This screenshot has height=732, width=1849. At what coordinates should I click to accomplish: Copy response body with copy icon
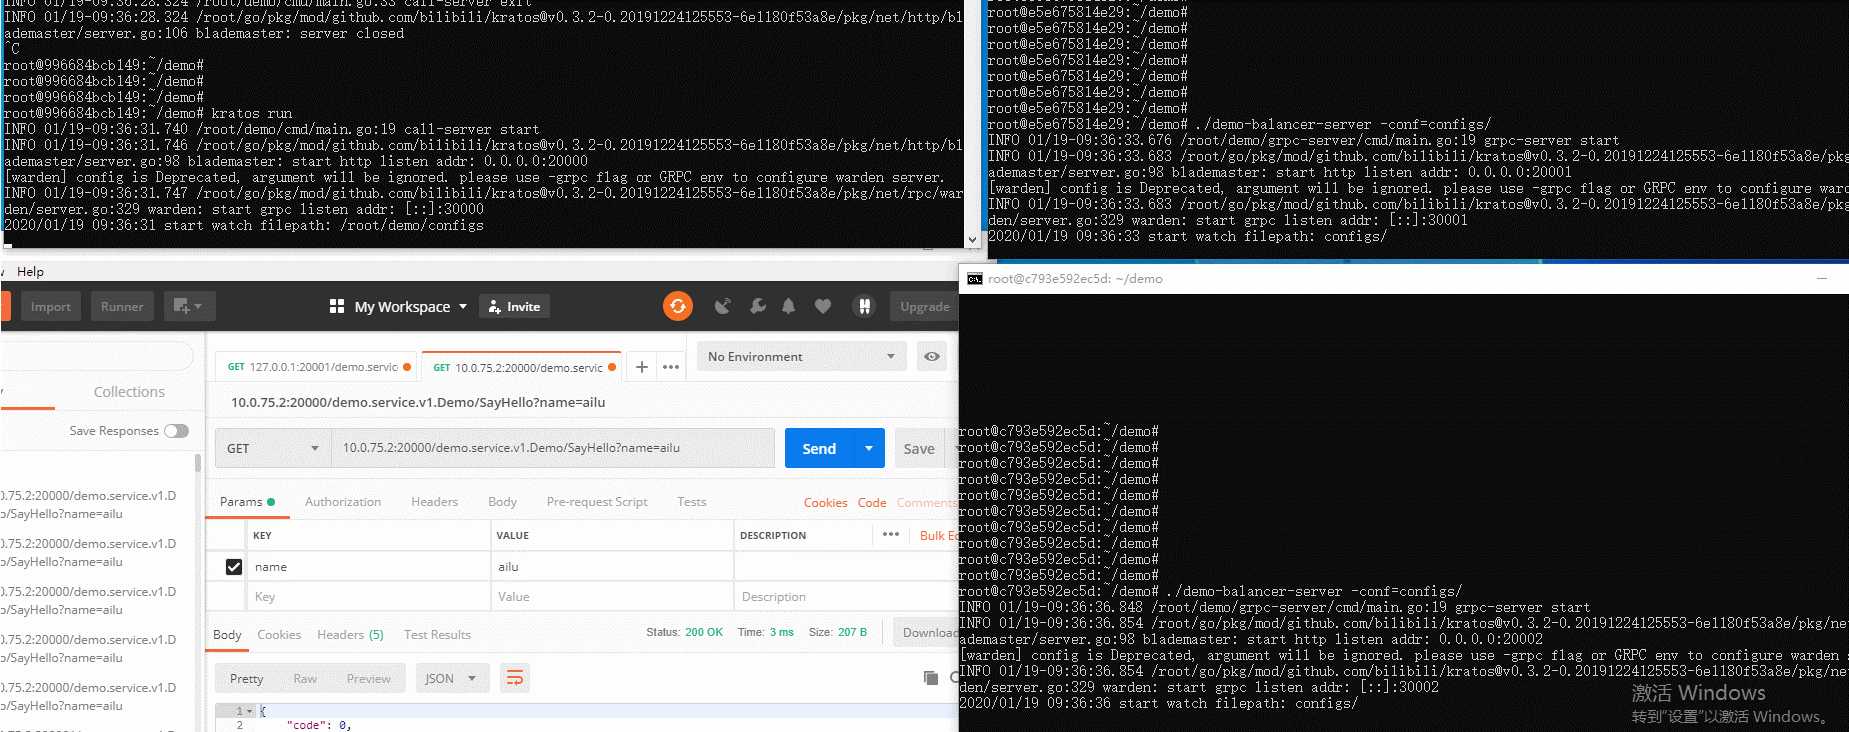pyautogui.click(x=931, y=678)
